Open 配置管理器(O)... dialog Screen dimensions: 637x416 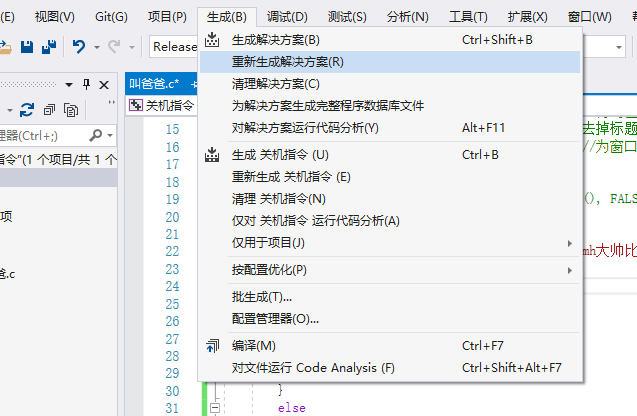click(x=390, y=319)
